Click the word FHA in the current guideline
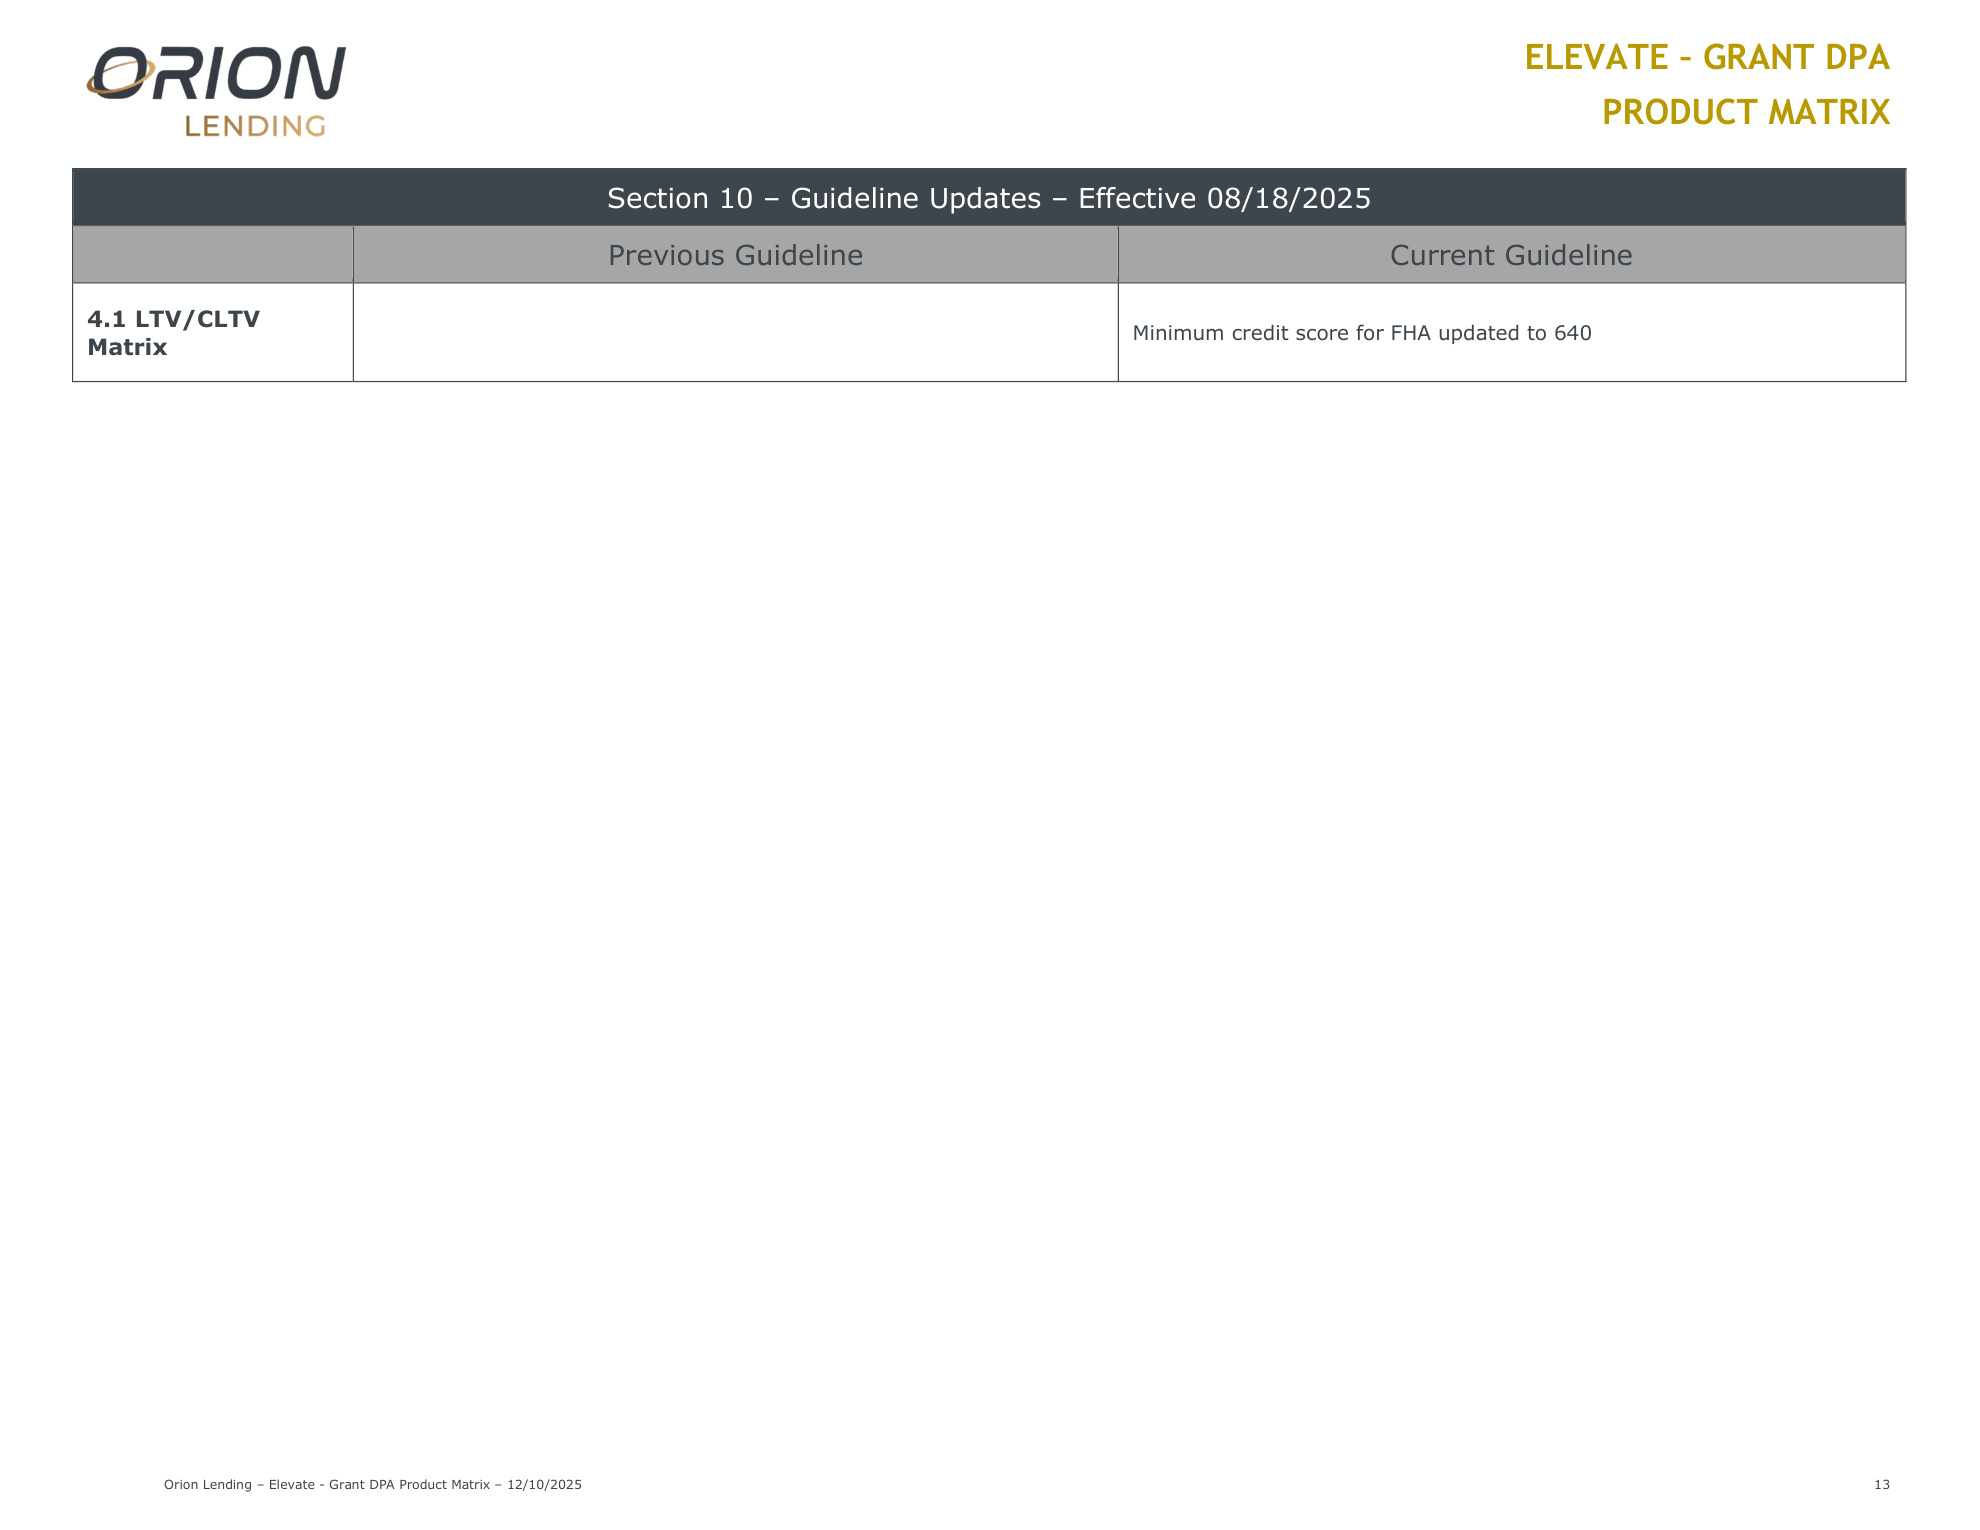The height and width of the screenshot is (1530, 1980). (x=1410, y=333)
